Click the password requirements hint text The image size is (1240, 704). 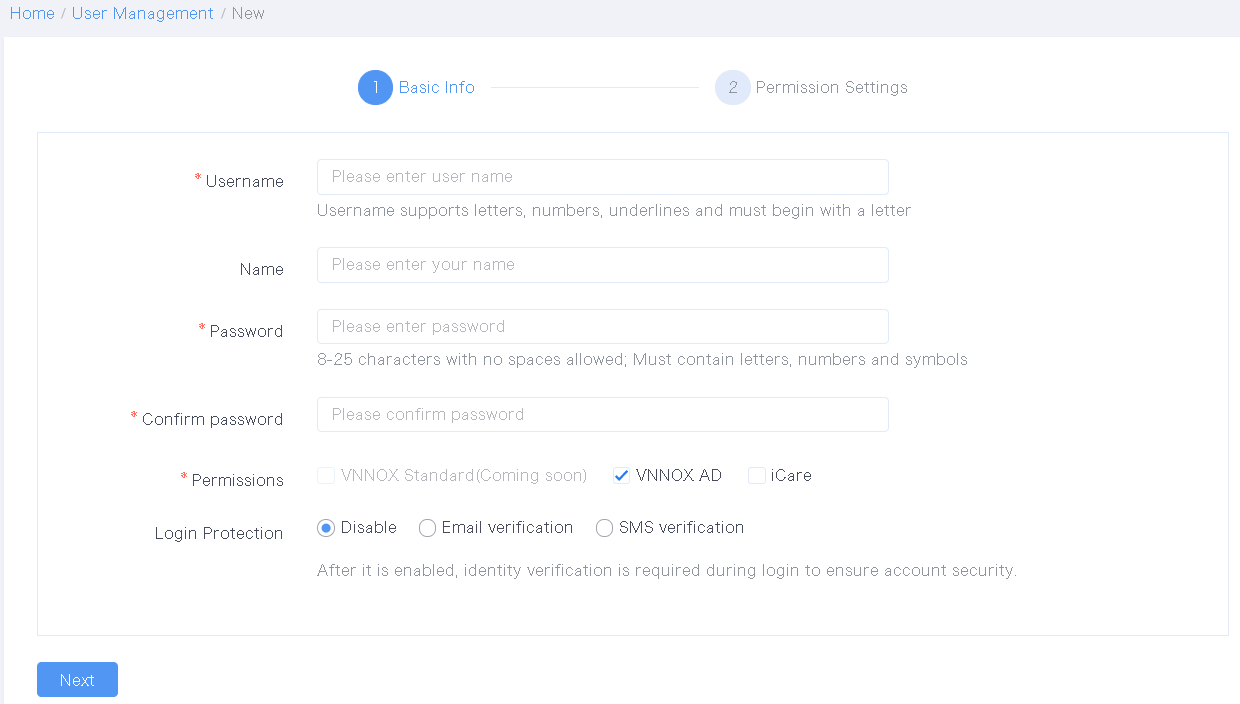(x=642, y=360)
